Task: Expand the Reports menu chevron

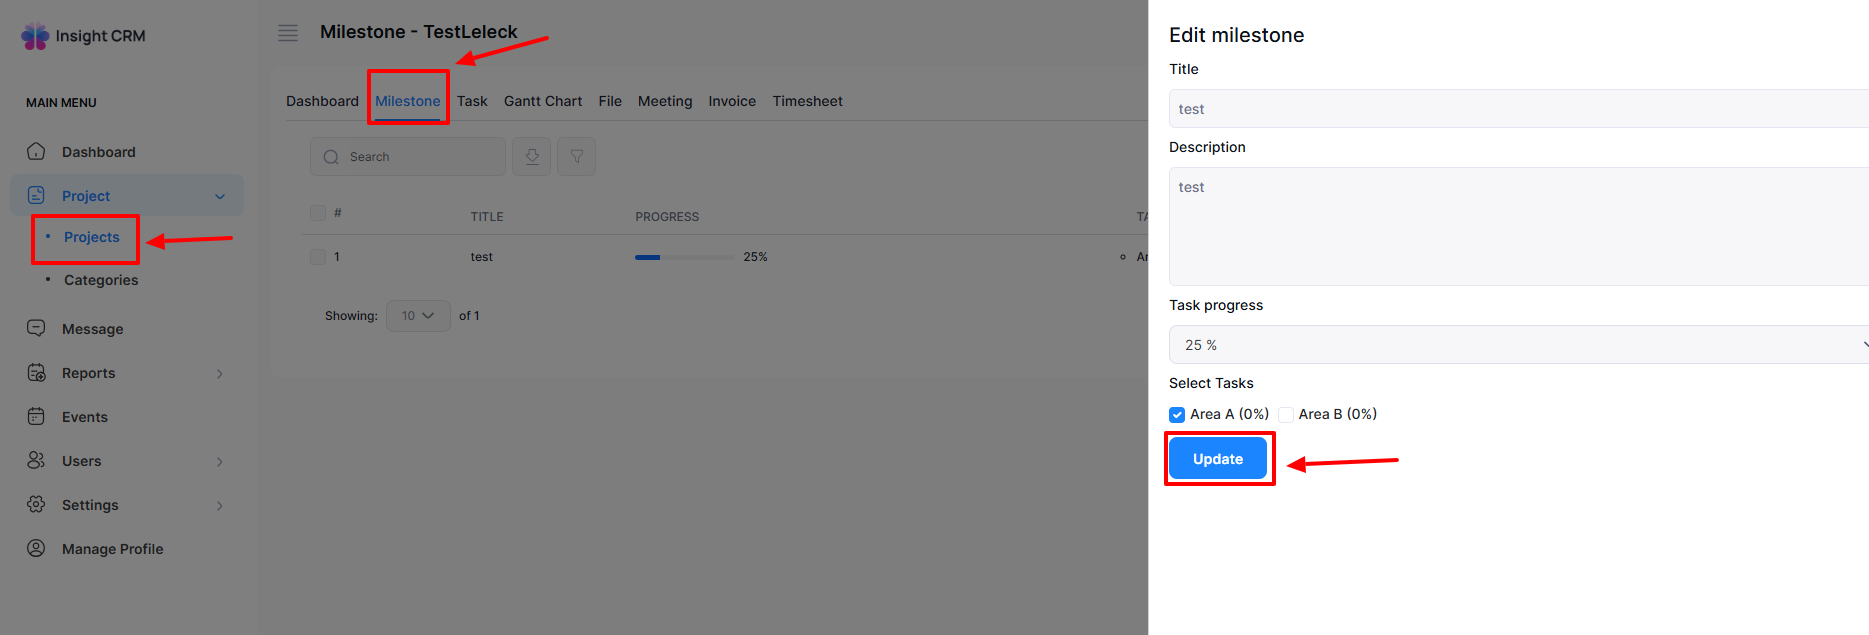Action: coord(220,374)
